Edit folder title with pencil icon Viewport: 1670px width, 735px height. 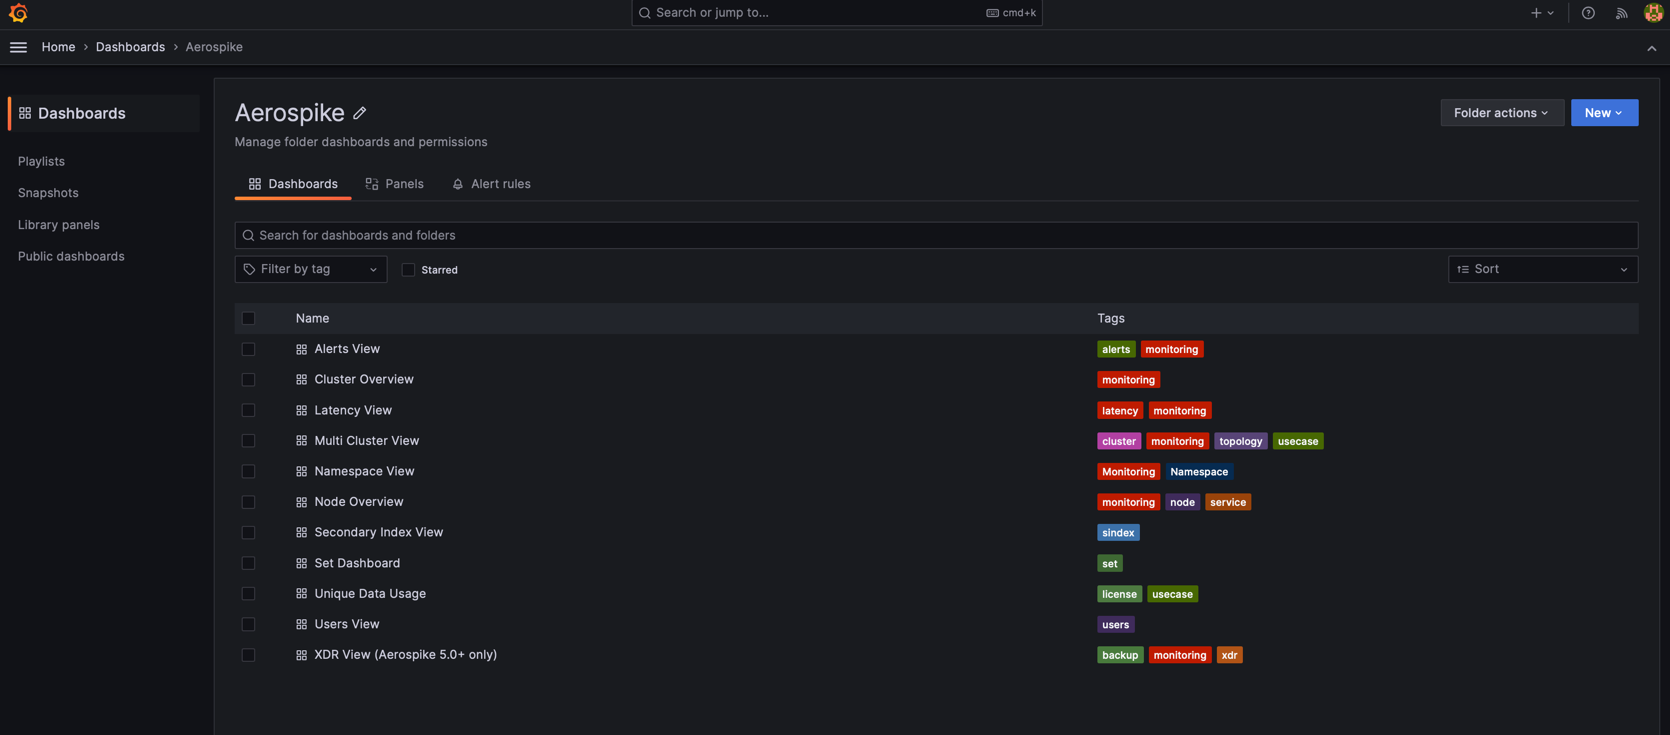click(360, 113)
